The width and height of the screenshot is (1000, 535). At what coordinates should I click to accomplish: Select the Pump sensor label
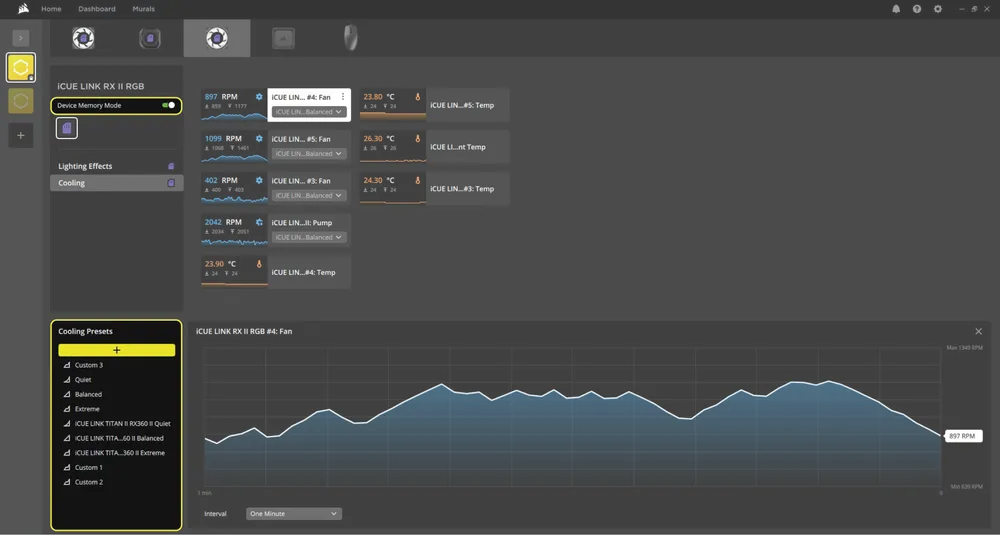point(302,223)
